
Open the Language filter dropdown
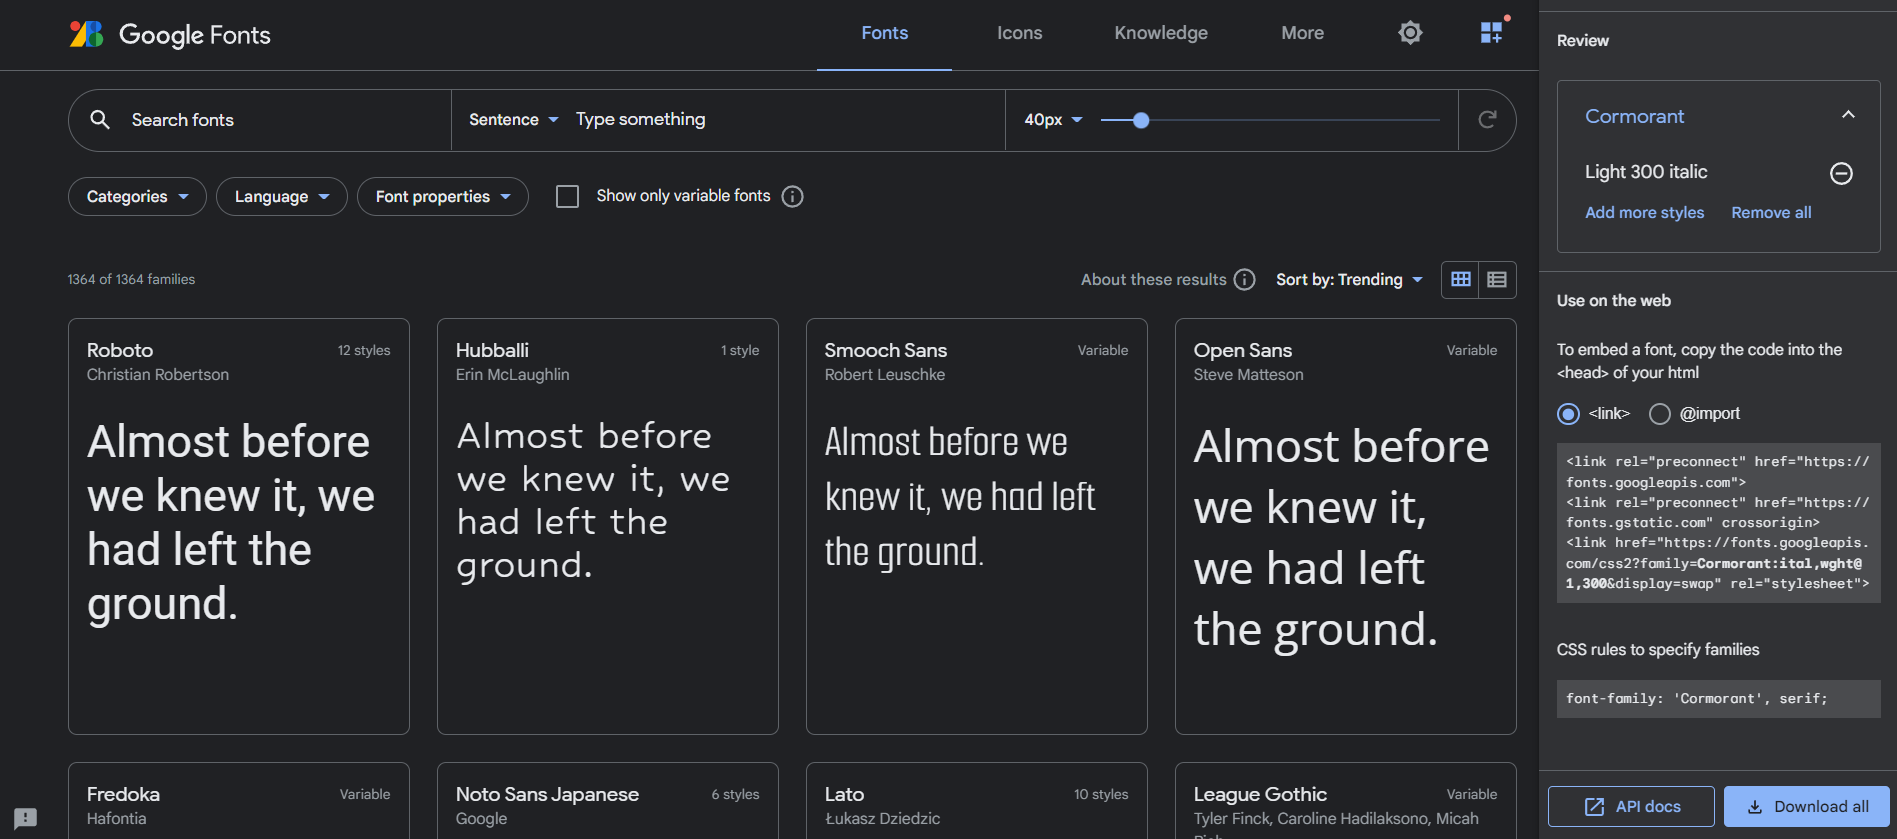[282, 197]
